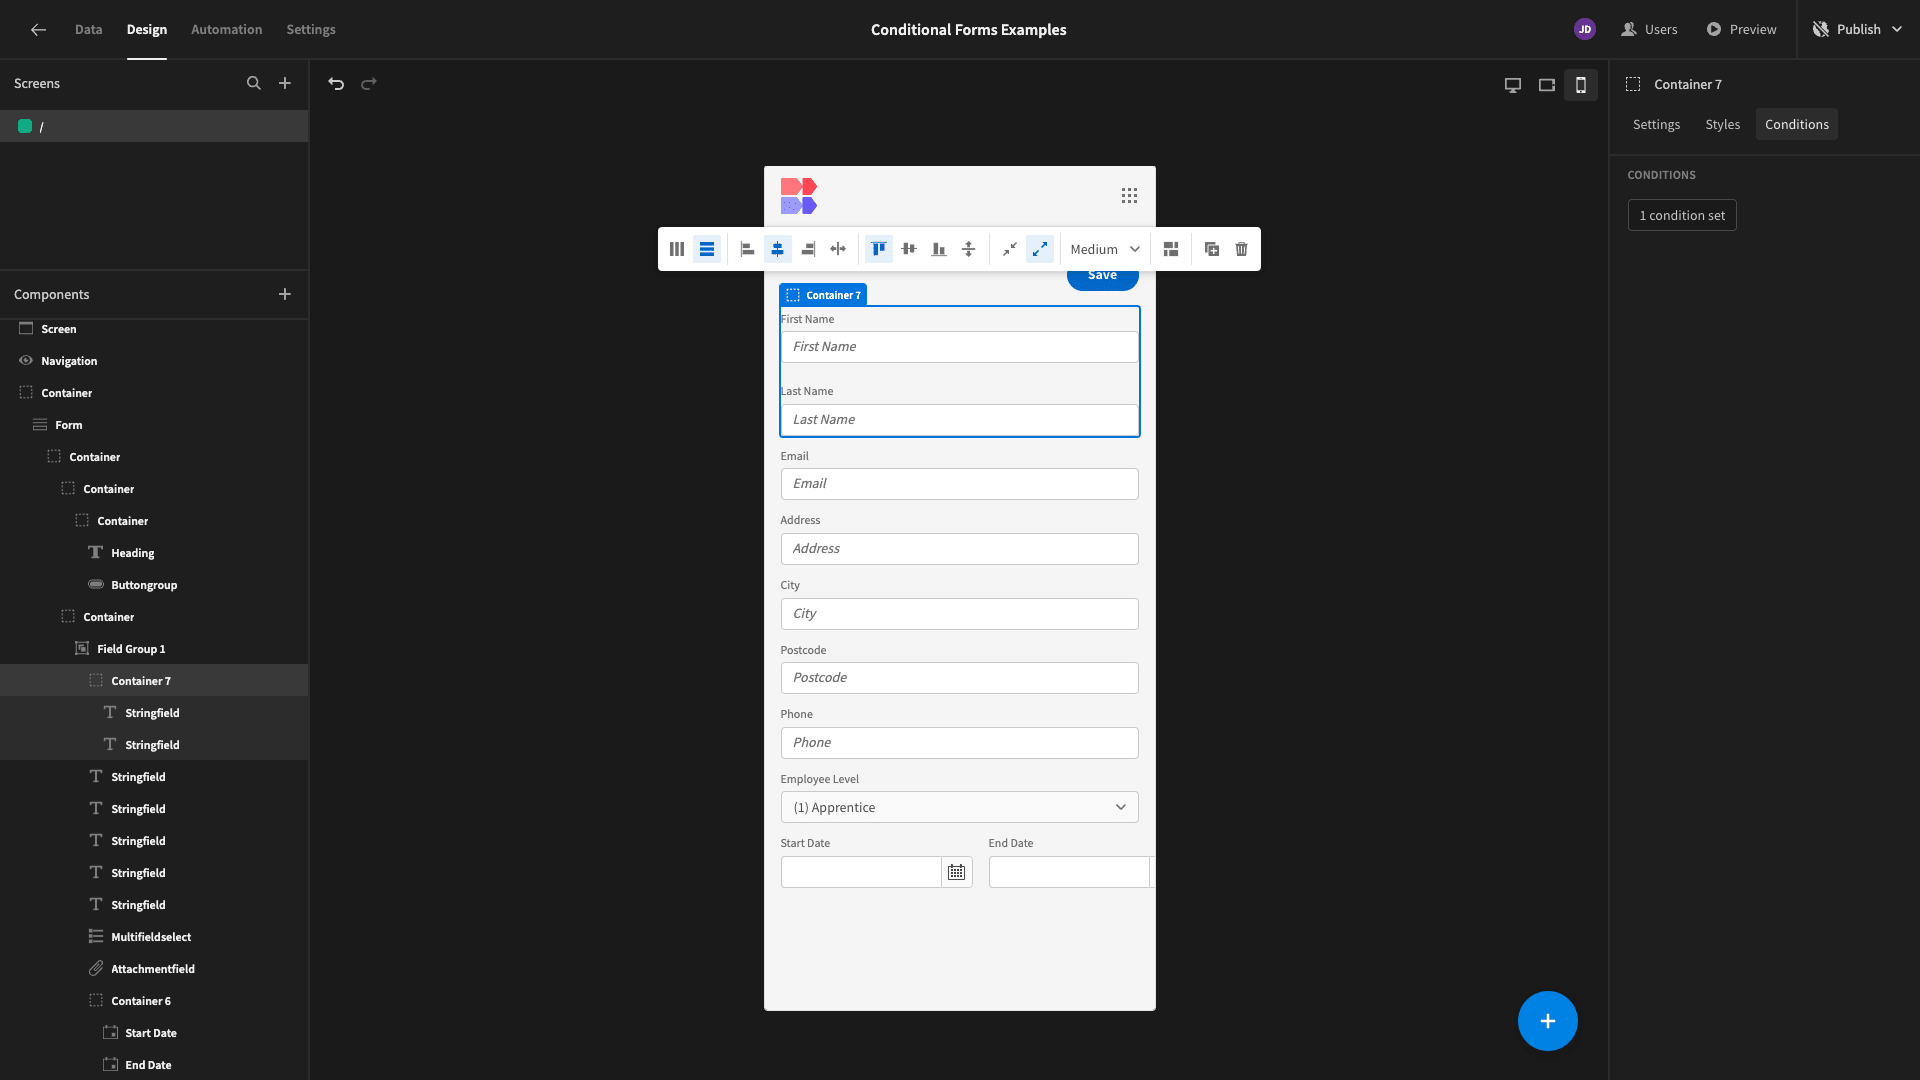Click the Preview button
Screen dimensions: 1920x1080
(1741, 30)
